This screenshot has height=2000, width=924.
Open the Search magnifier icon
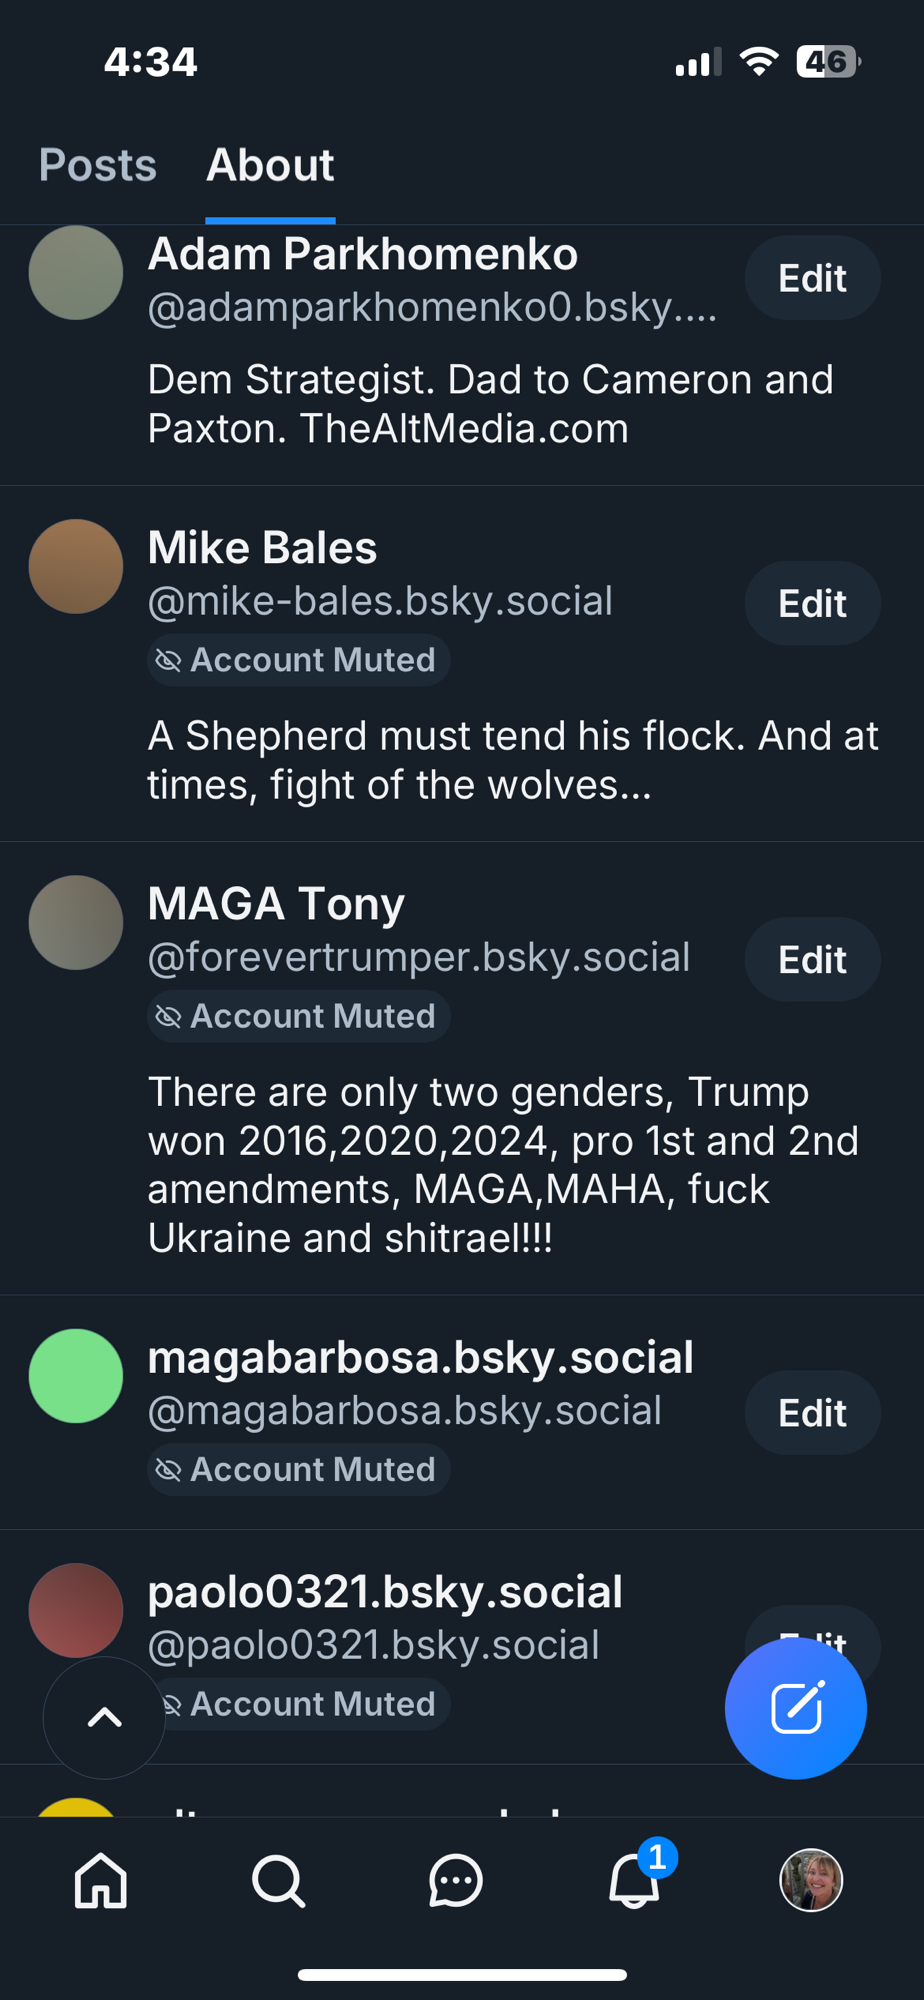pos(278,1881)
